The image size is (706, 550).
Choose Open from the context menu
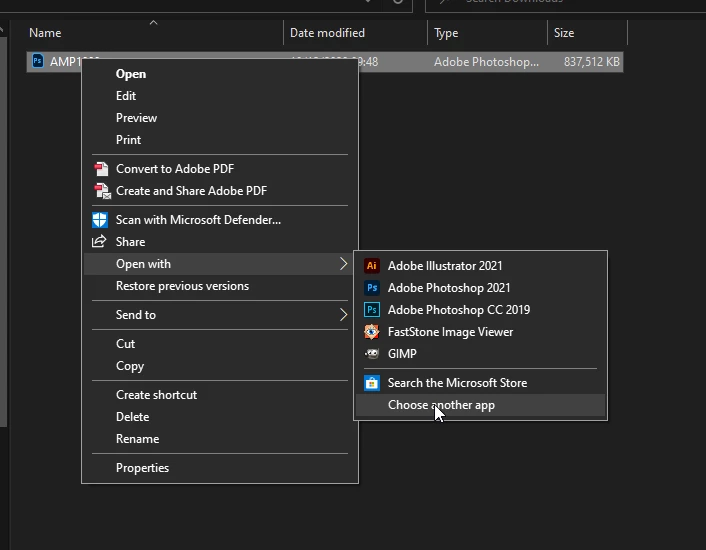220,74
